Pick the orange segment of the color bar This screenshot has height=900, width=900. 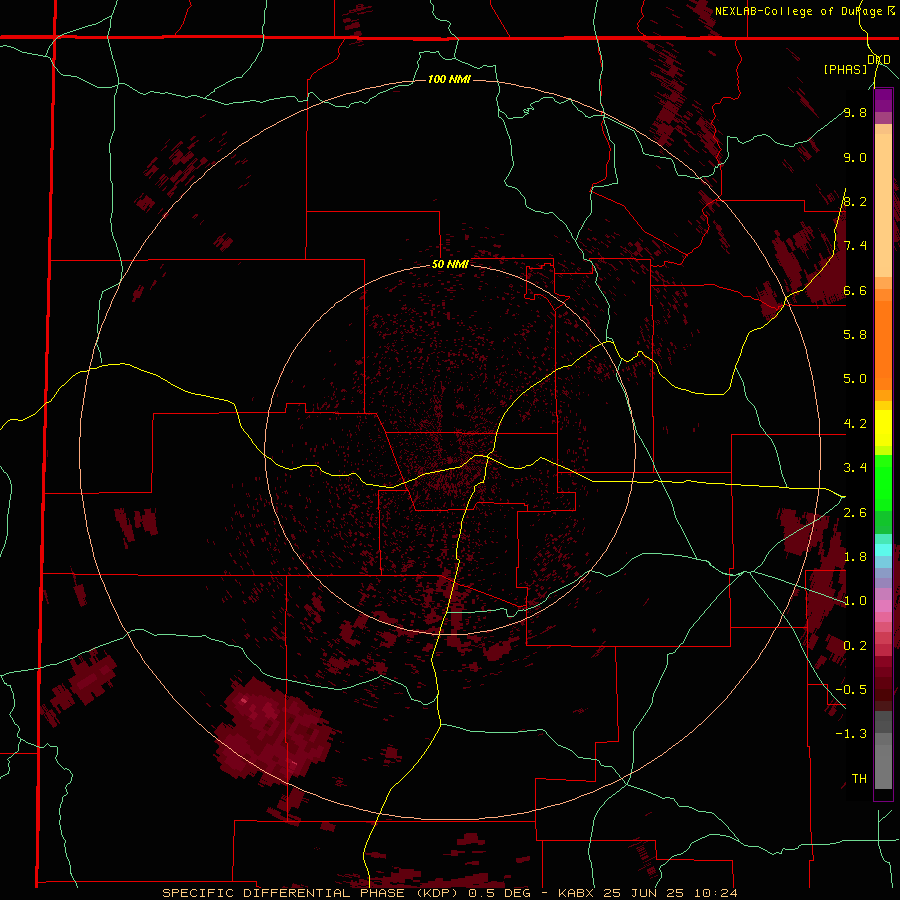pos(883,344)
